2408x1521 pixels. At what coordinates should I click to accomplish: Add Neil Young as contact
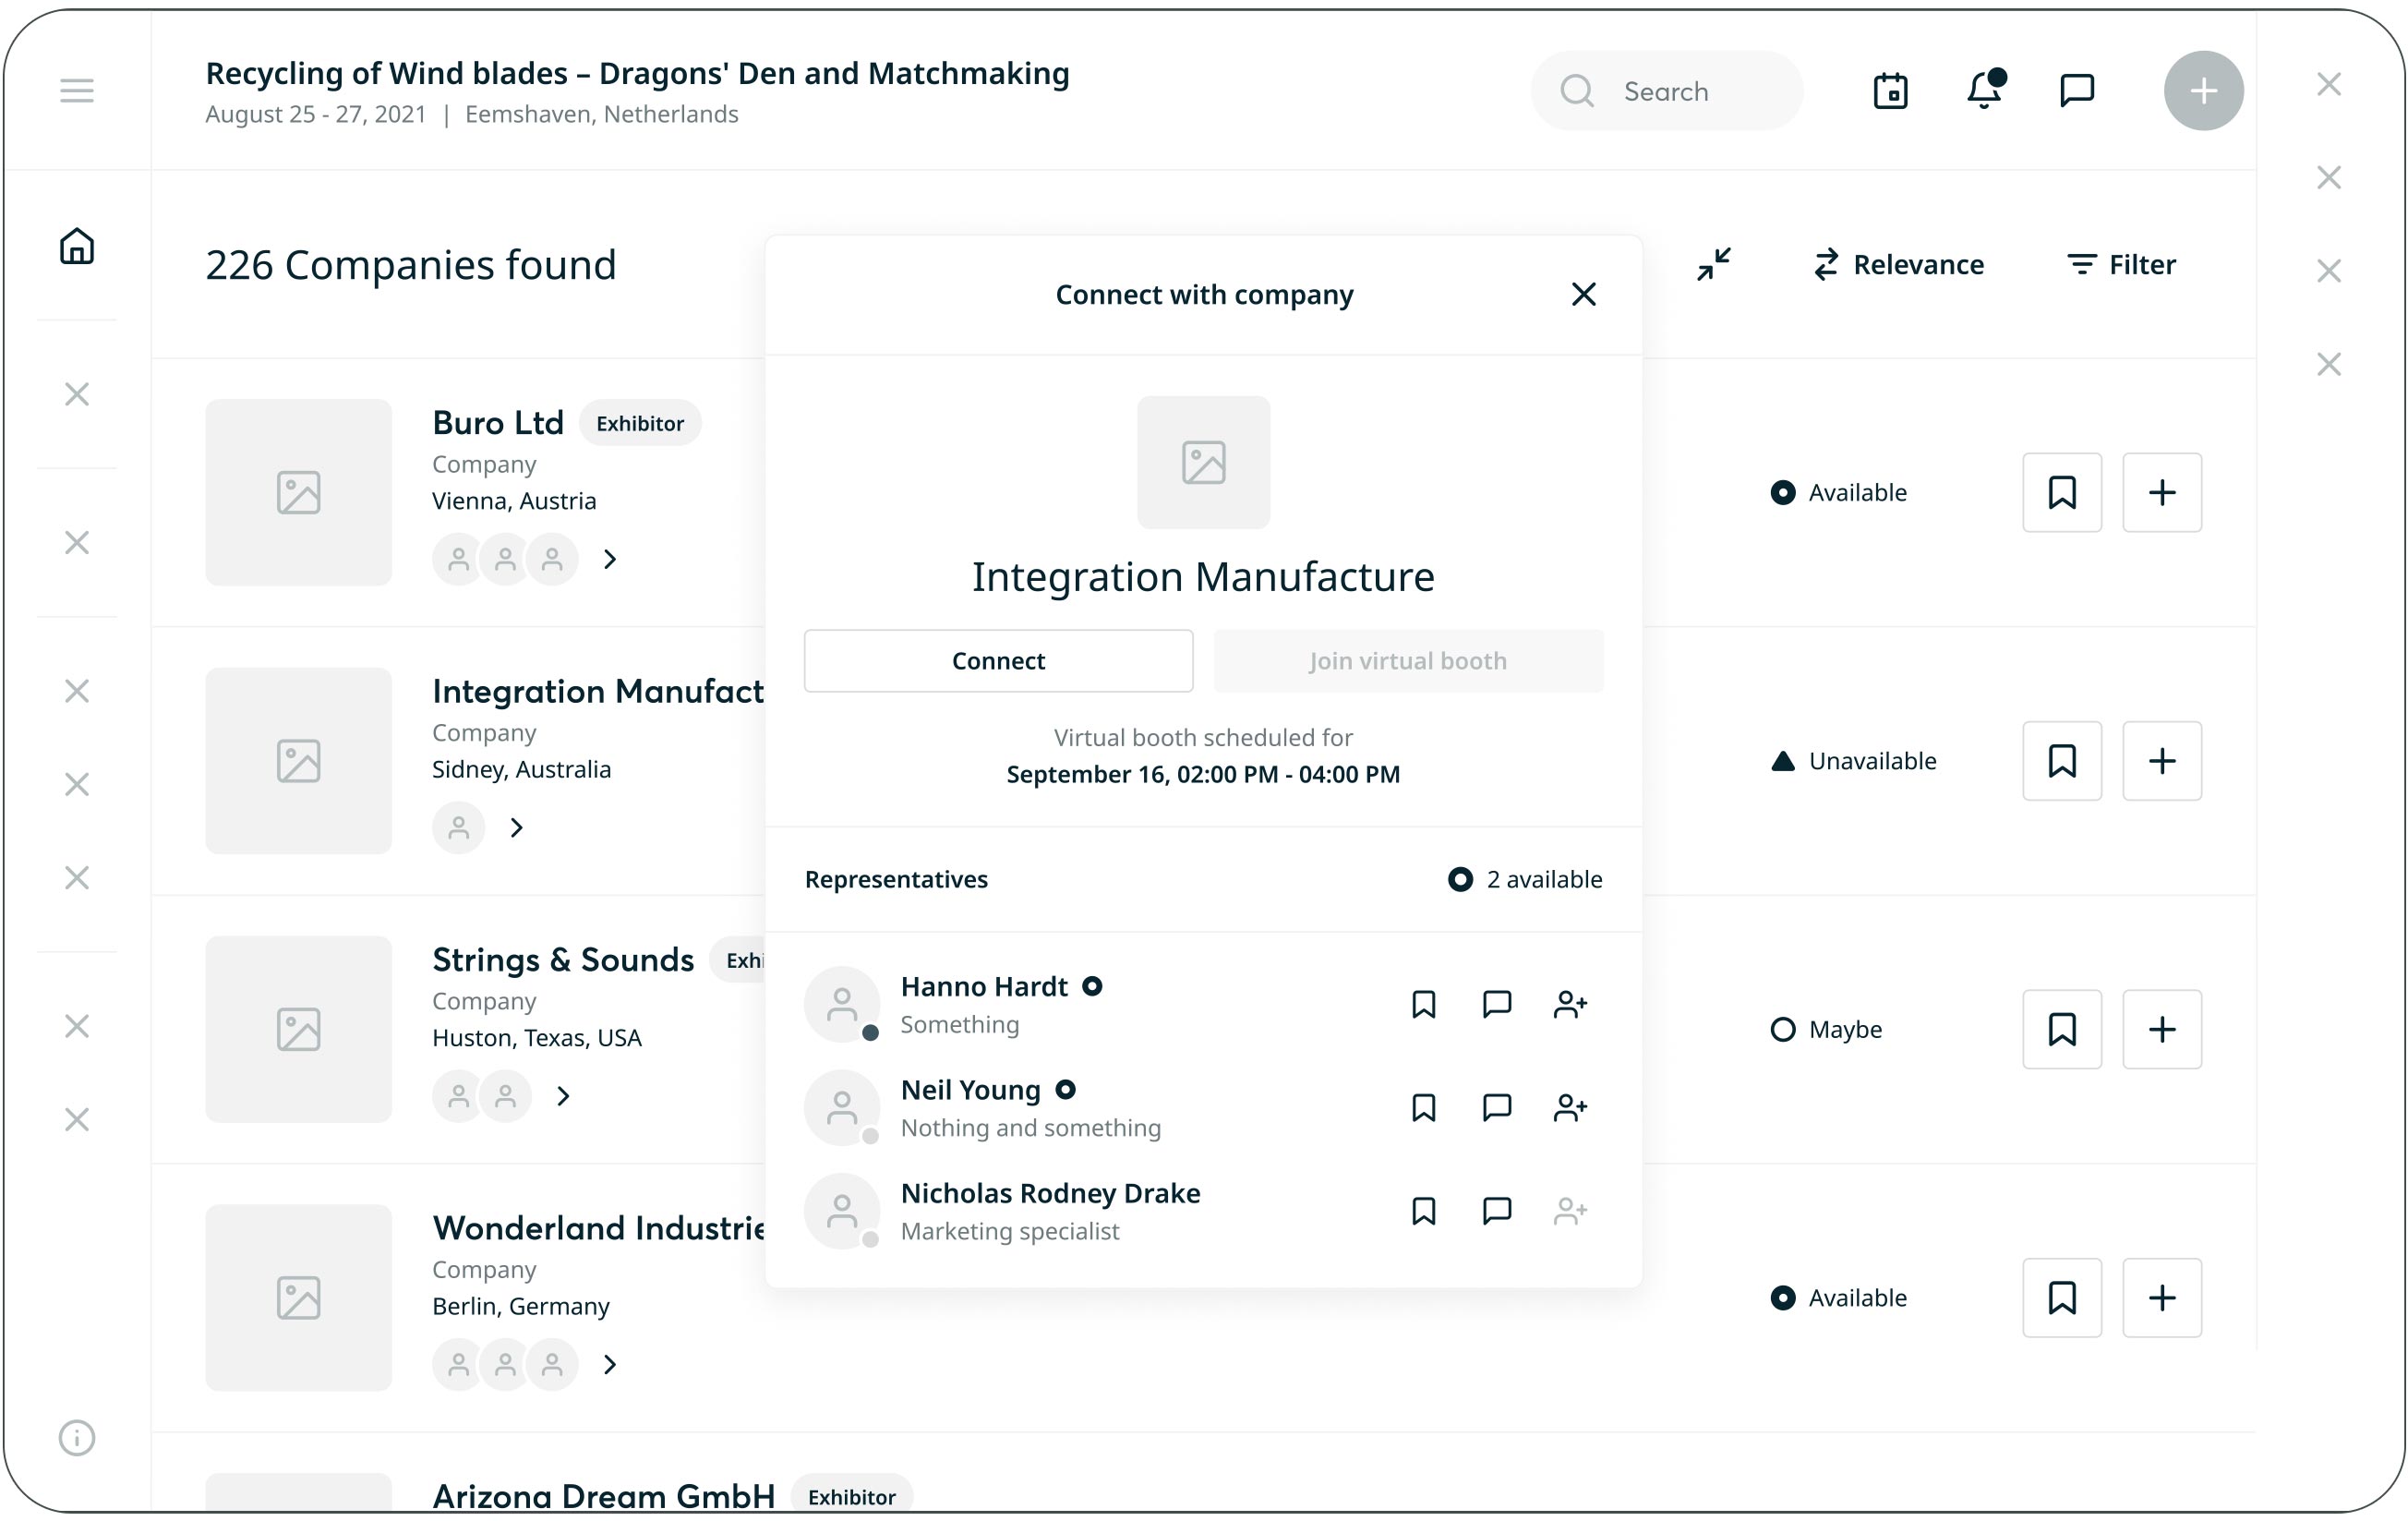(x=1570, y=1107)
